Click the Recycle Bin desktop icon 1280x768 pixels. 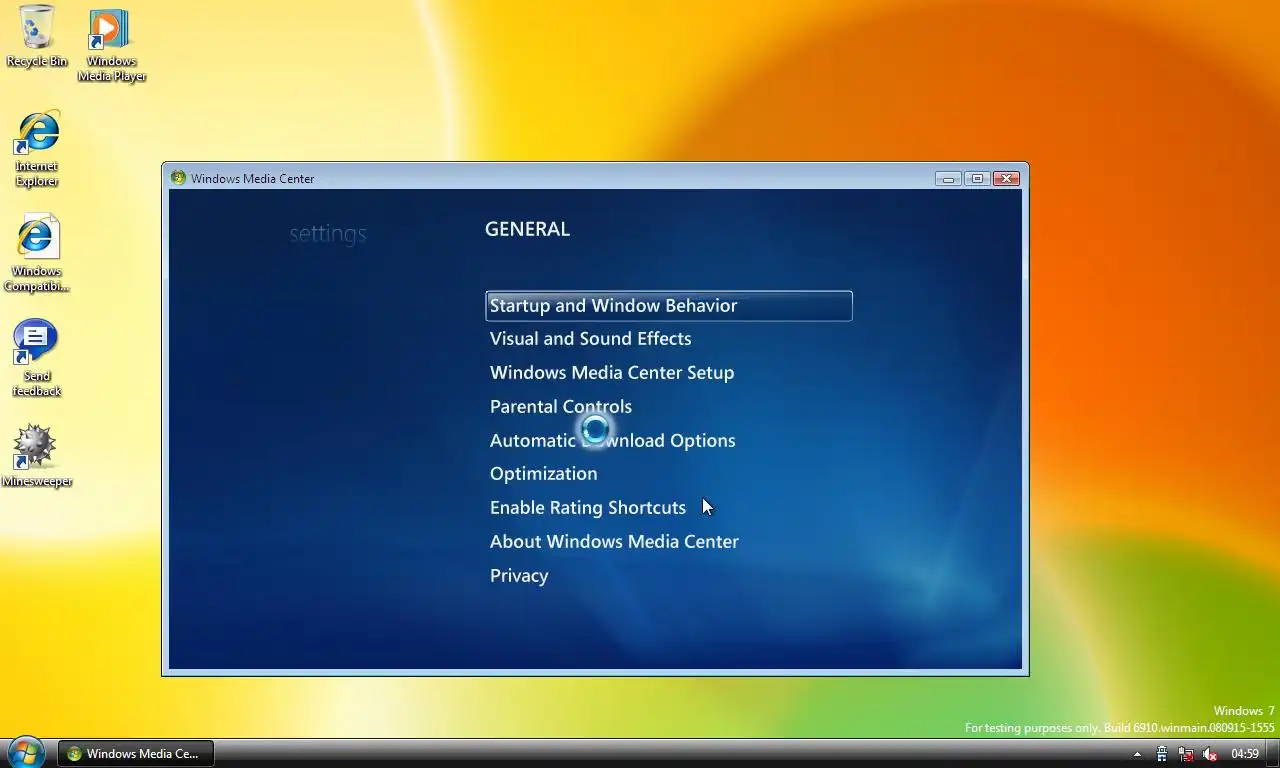pos(37,36)
